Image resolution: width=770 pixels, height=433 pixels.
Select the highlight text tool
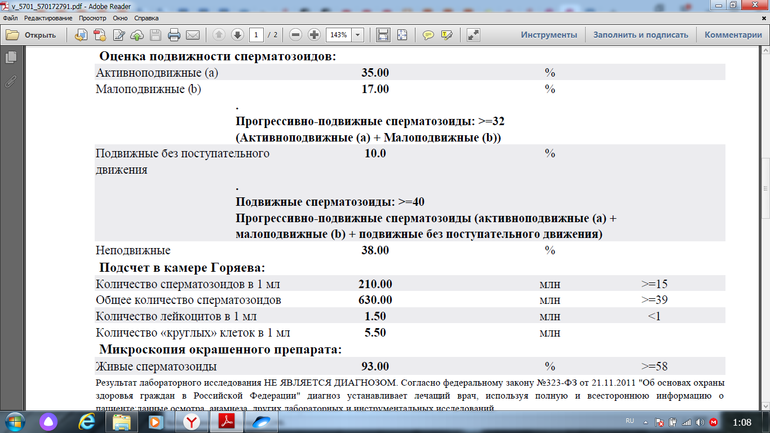click(x=446, y=35)
